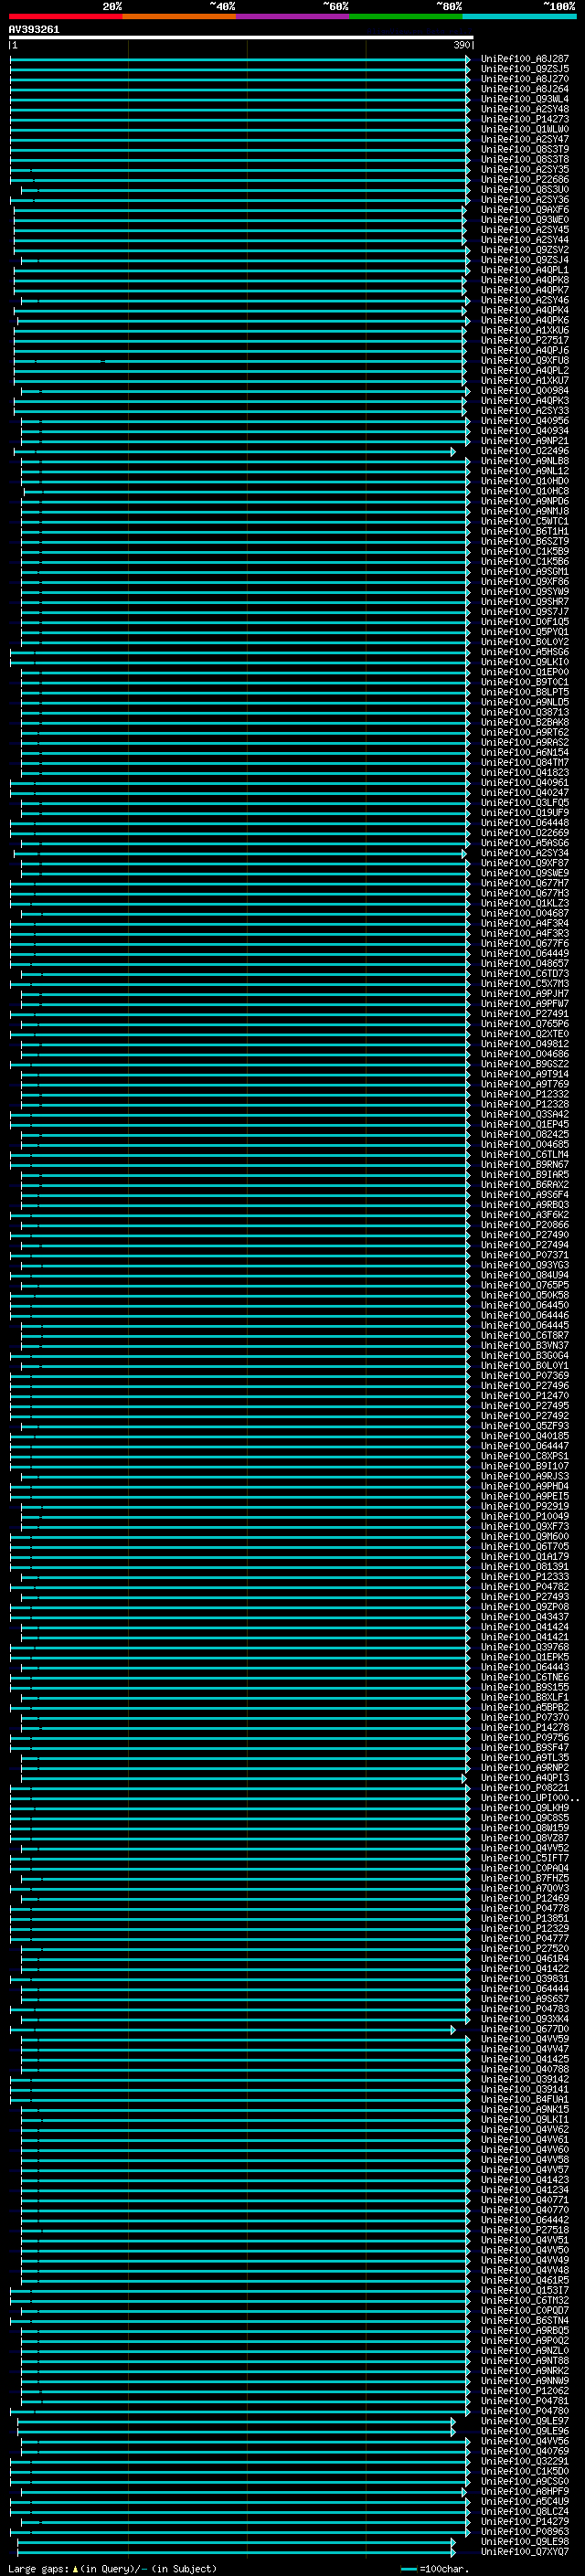This screenshot has height=2576, width=585.
Task: Select hit label UniRef100_P12470
Action: tap(525, 1396)
